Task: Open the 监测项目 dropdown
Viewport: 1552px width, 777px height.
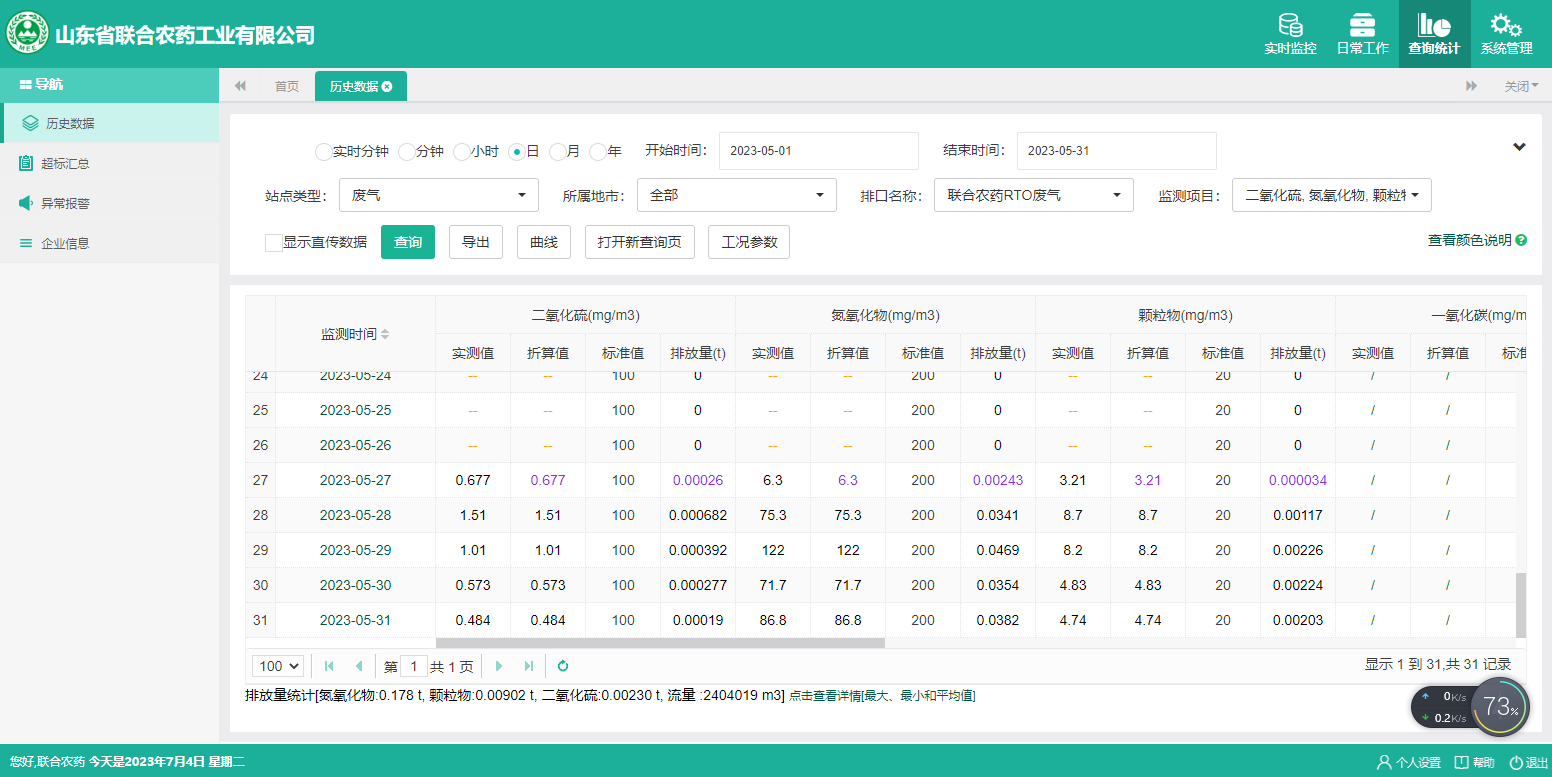Action: pos(1332,195)
